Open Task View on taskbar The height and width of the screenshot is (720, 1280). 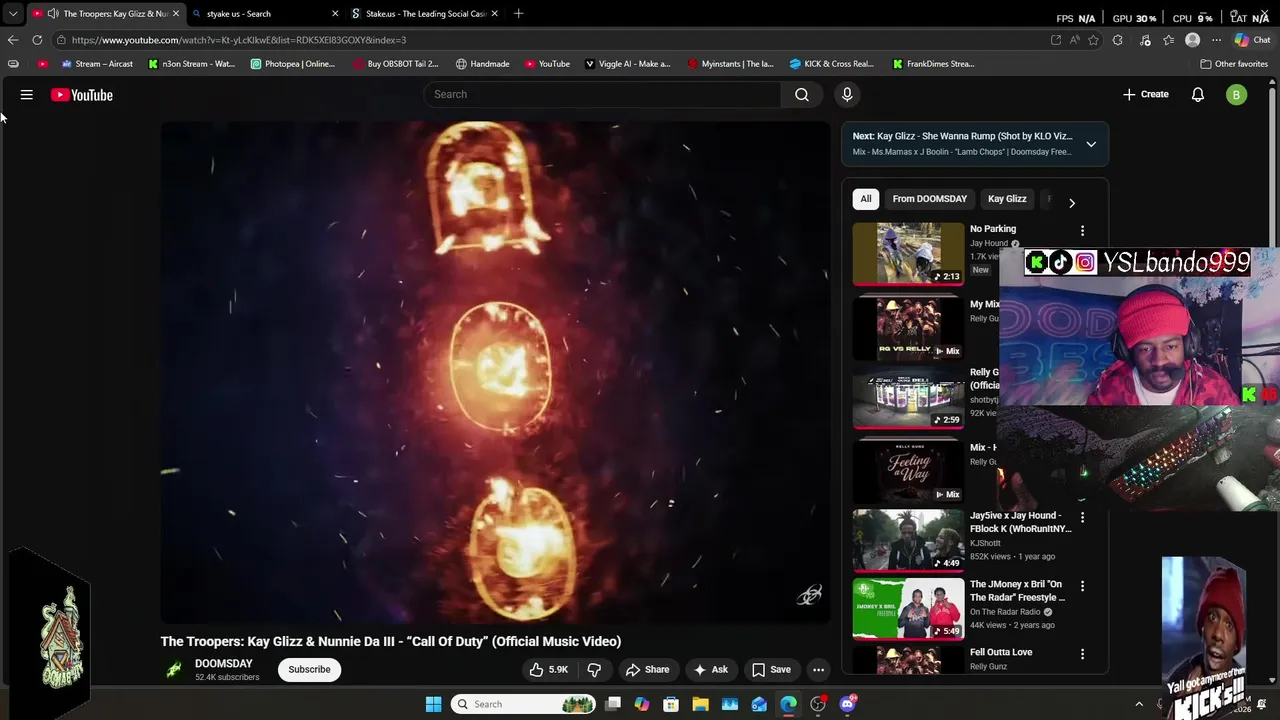pyautogui.click(x=613, y=704)
